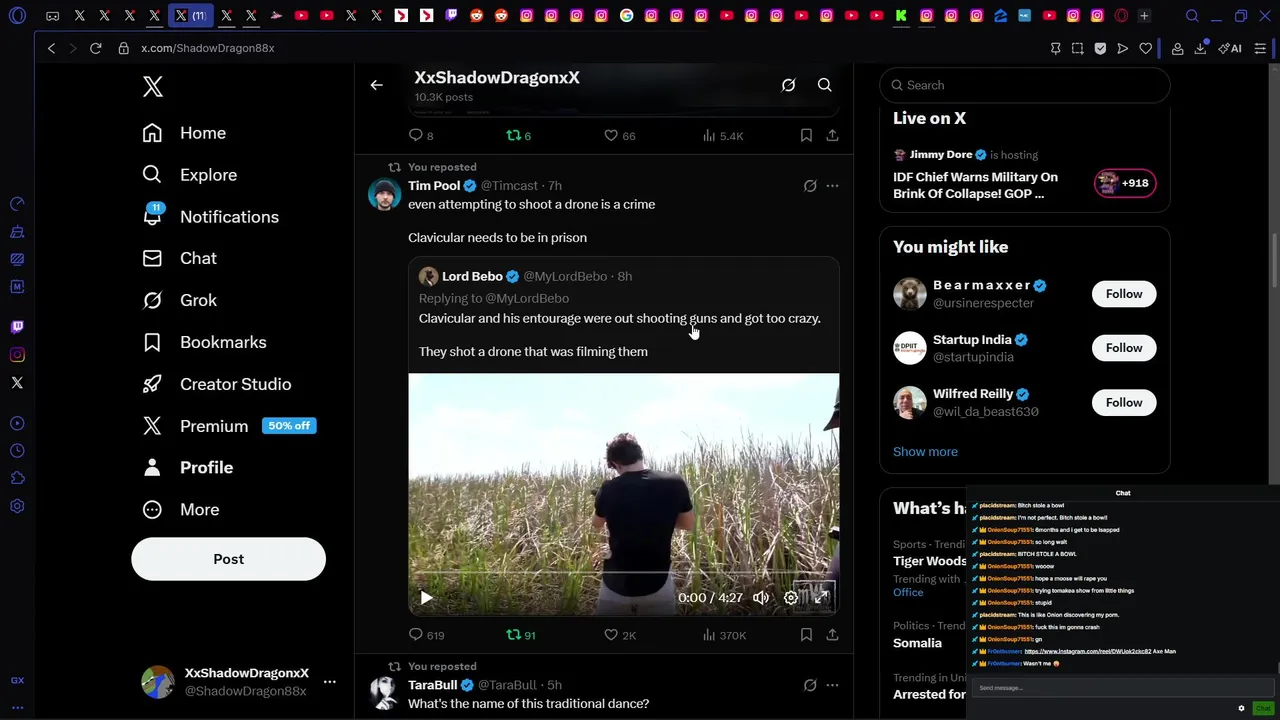This screenshot has height=720, width=1280.
Task: Open Explore in X navigation
Action: (189, 175)
